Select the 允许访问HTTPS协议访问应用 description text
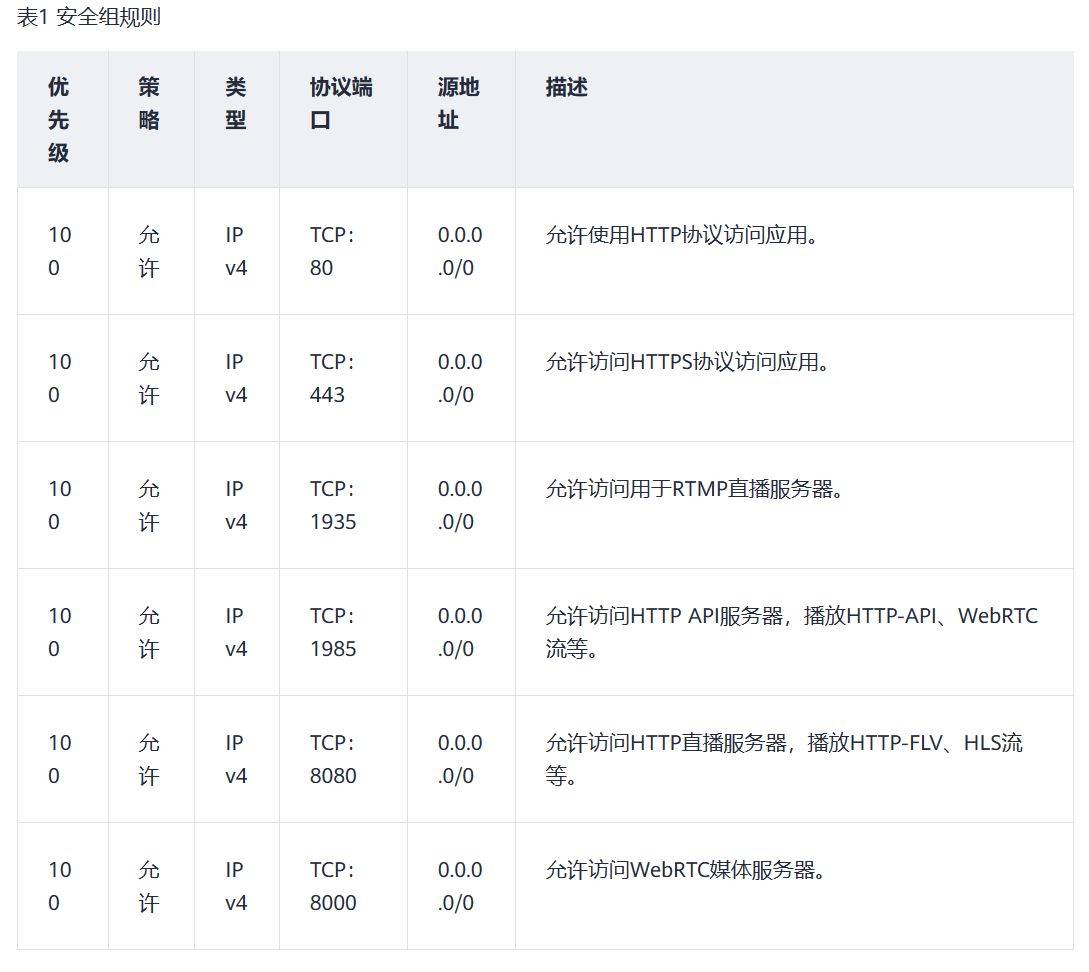The height and width of the screenshot is (972, 1089). point(688,362)
